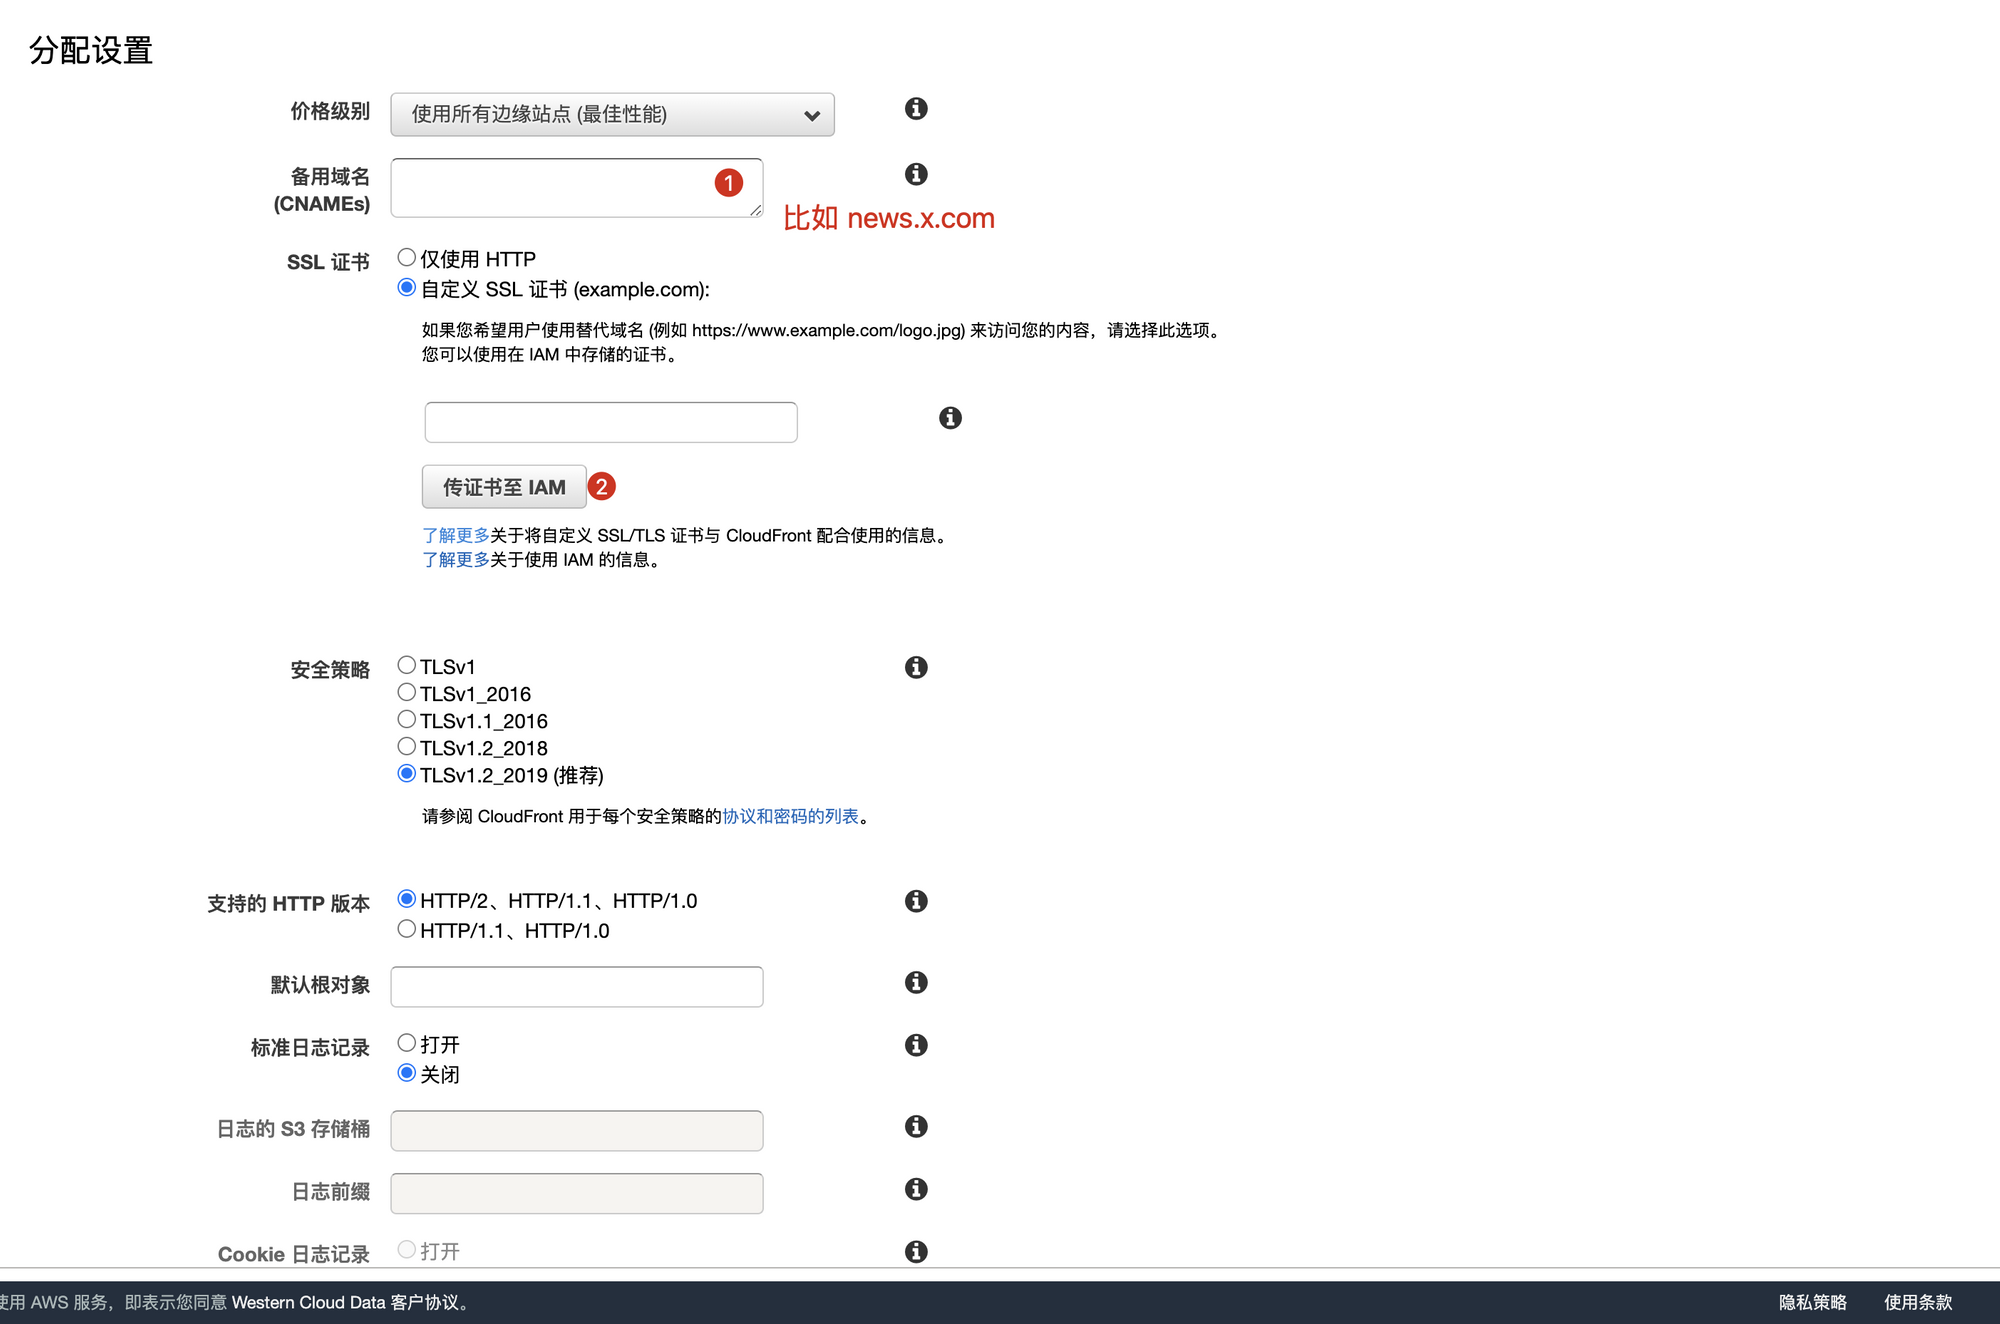The image size is (2000, 1324).
Task: Click the 默认根对象 input field
Action: [577, 987]
